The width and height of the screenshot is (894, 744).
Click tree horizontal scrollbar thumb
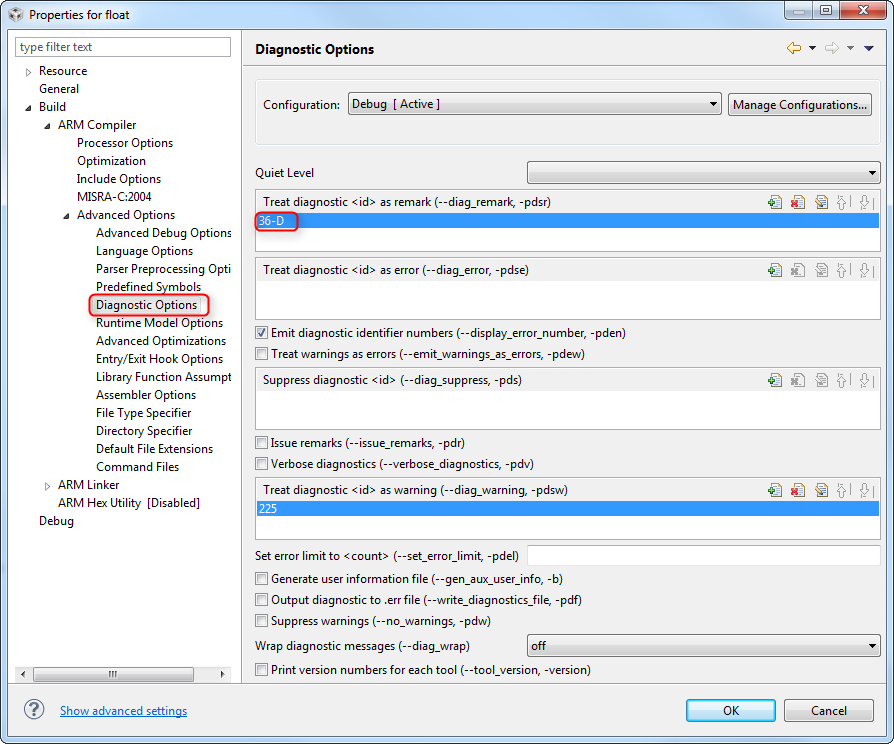pyautogui.click(x=113, y=674)
